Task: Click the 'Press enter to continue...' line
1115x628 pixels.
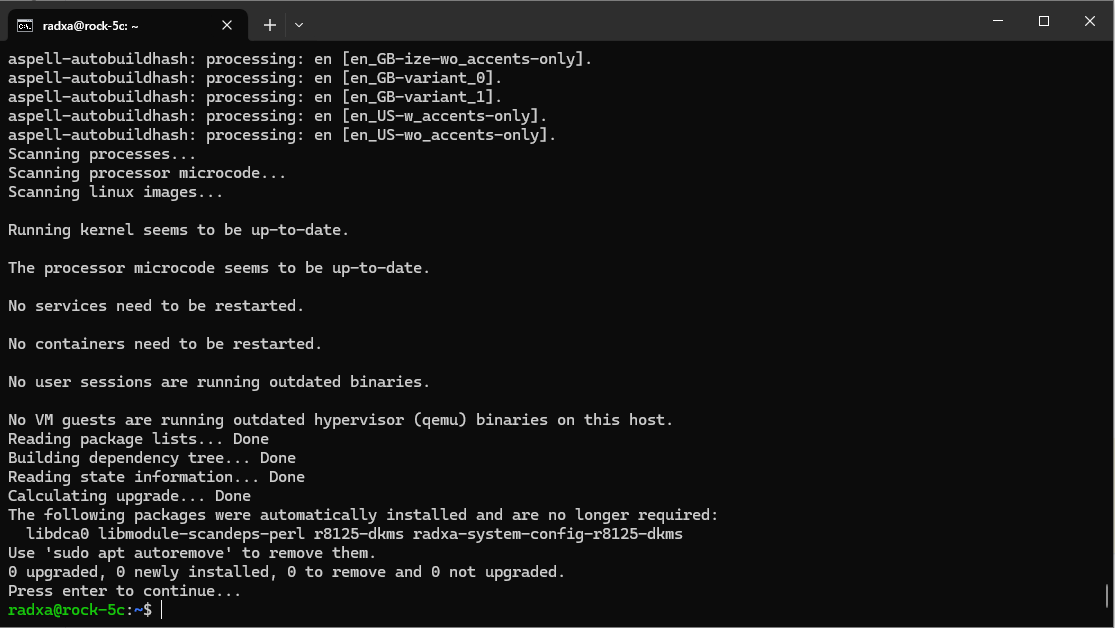Action: coord(124,591)
